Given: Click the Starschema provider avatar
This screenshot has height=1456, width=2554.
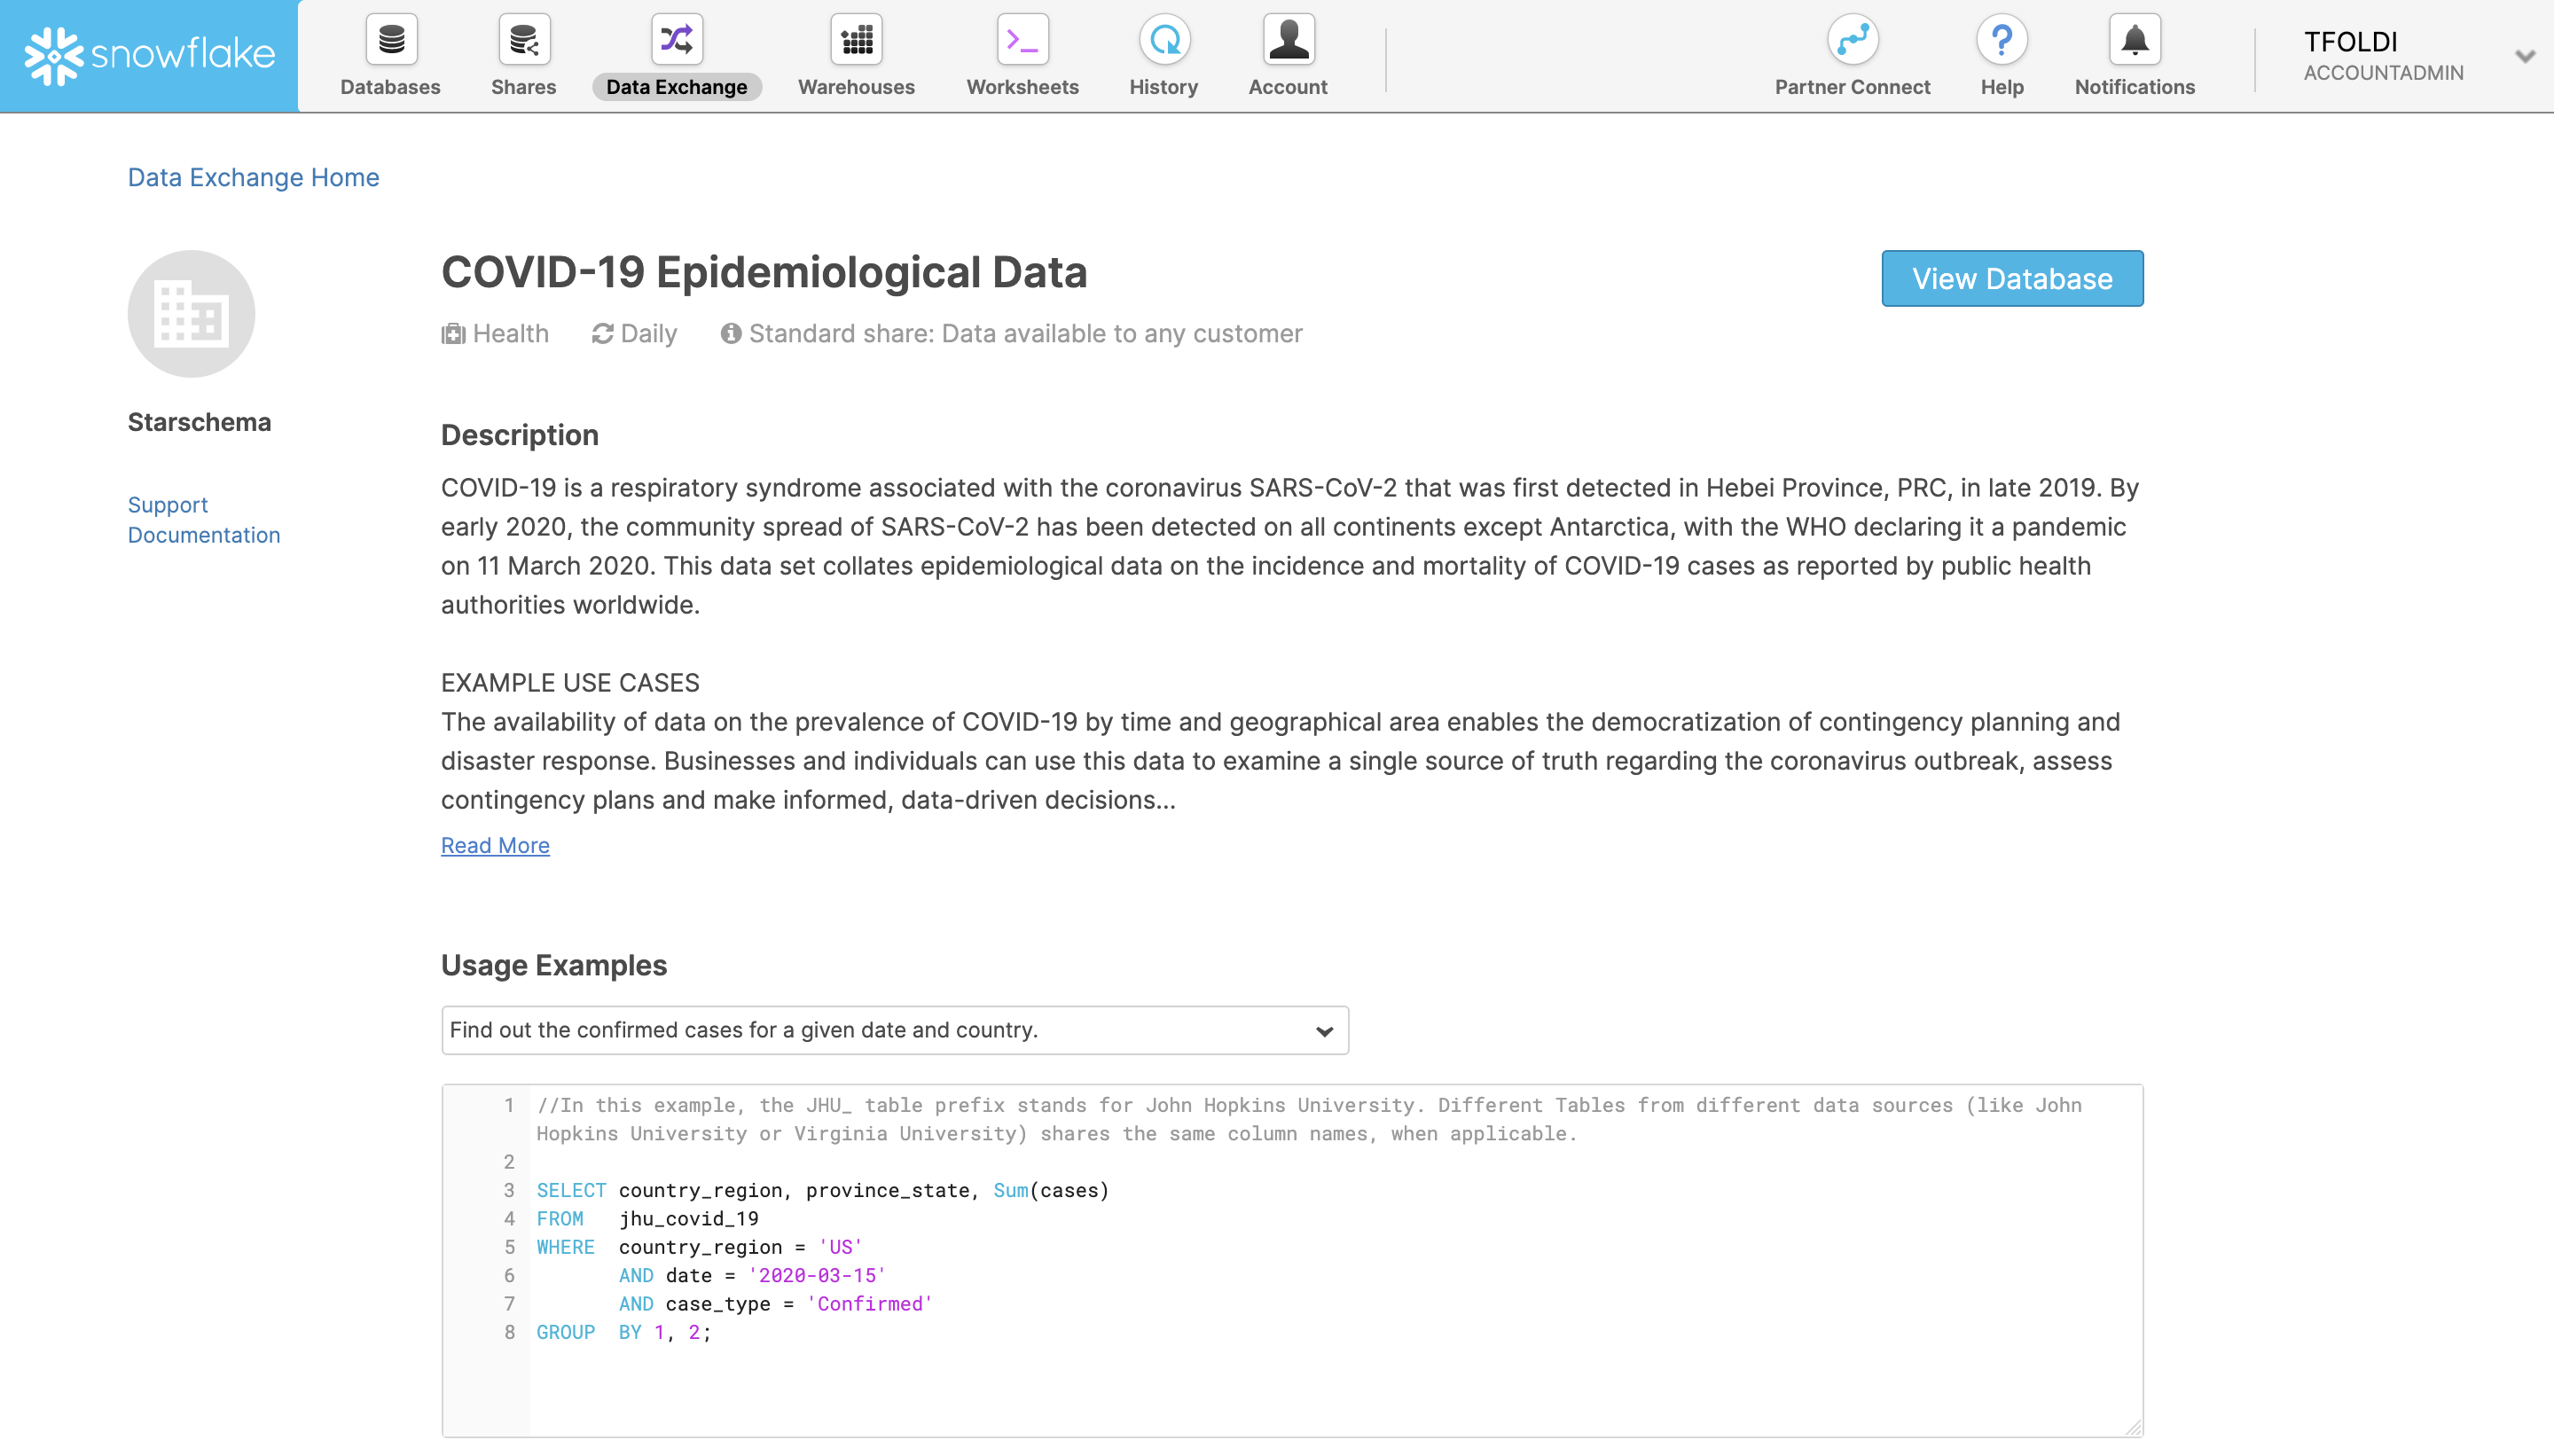Looking at the screenshot, I should [x=191, y=314].
